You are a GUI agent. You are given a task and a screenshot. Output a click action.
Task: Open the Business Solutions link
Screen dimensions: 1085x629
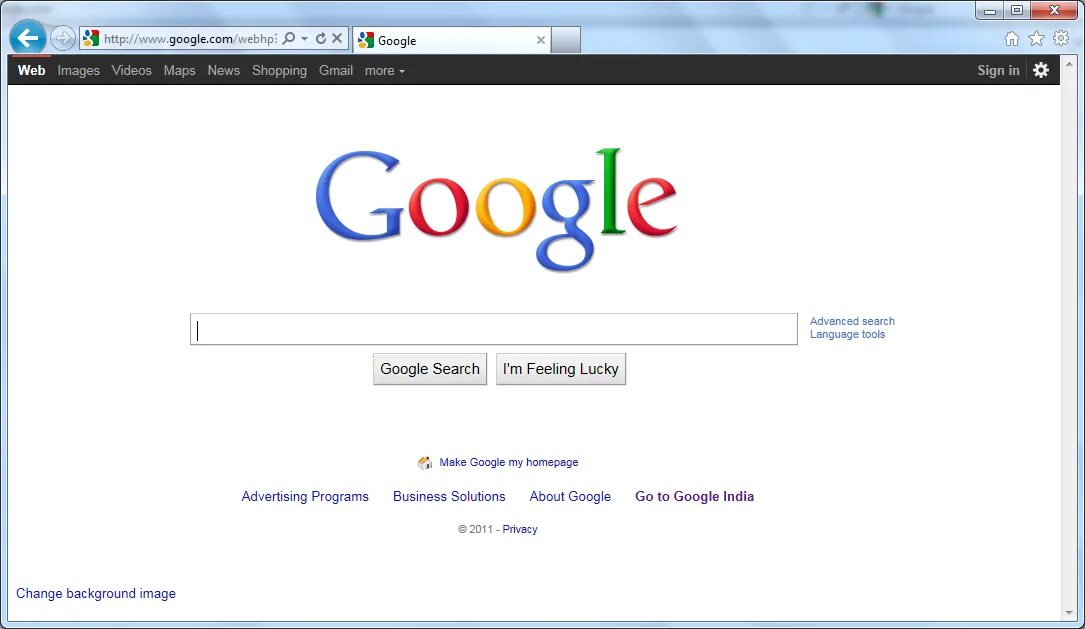coord(449,496)
